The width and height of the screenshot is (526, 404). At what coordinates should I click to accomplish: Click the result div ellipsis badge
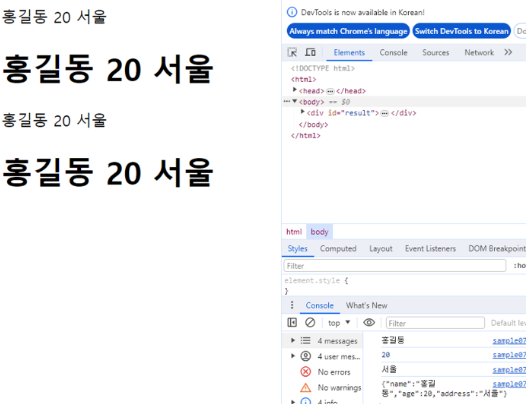[x=385, y=113]
